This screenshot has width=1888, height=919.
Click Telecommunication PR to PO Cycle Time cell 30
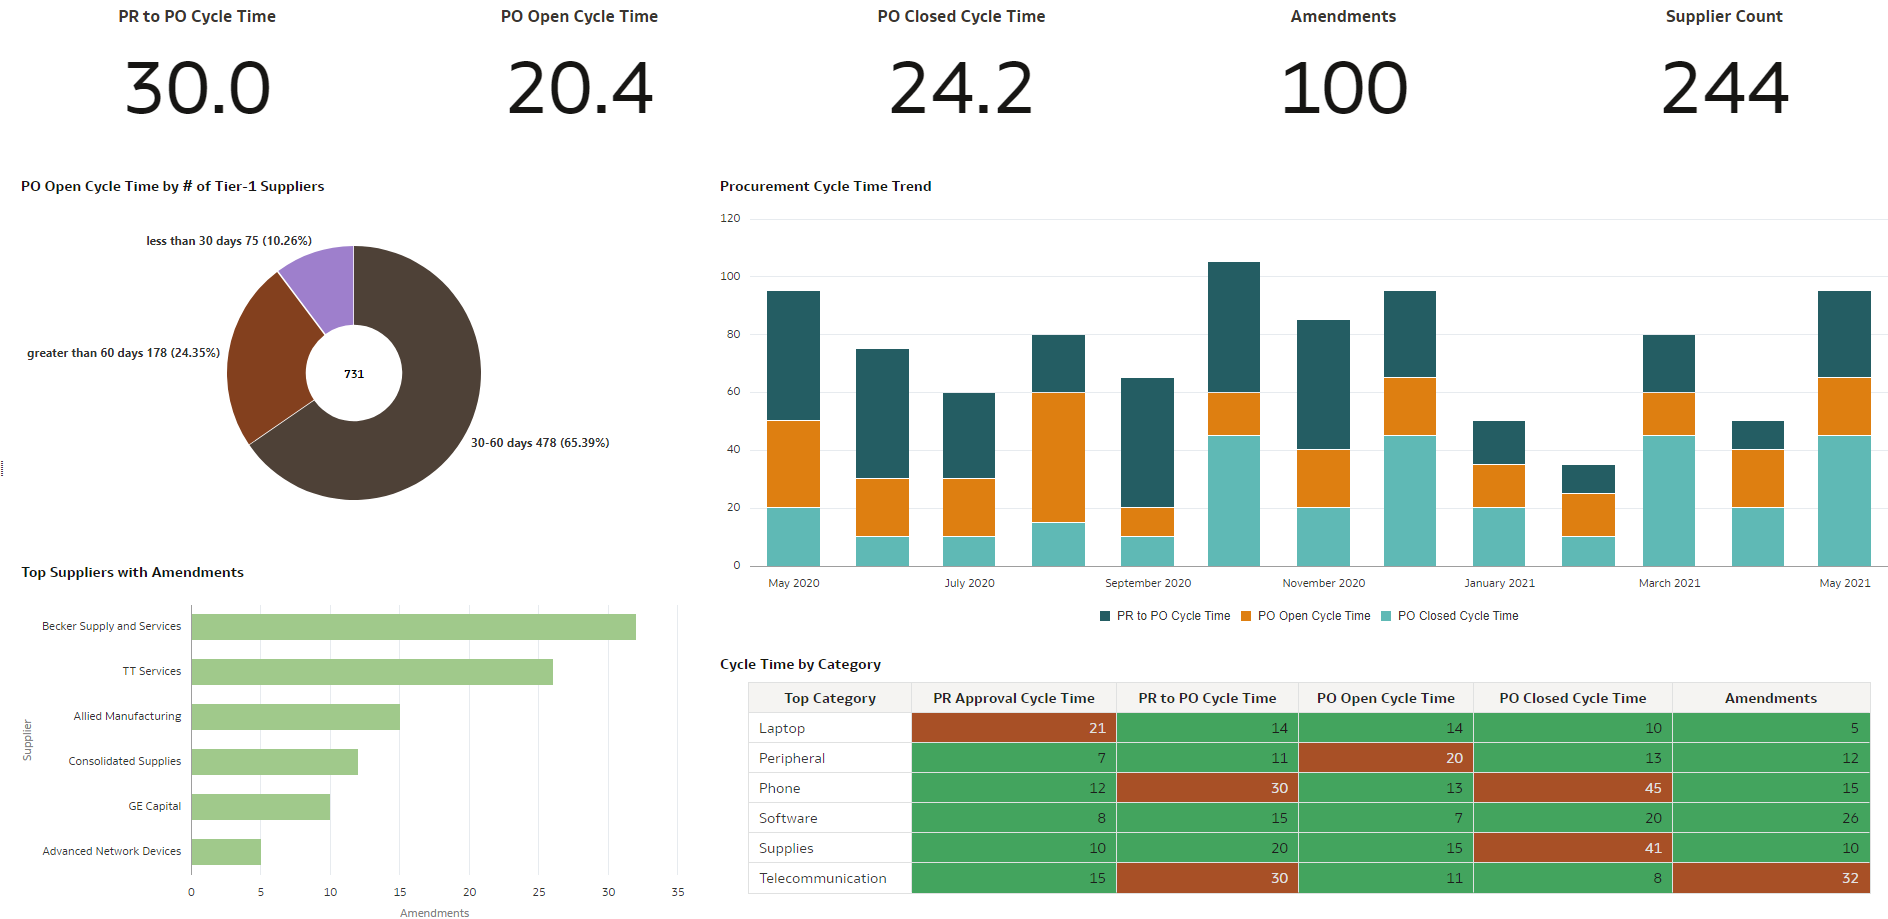pyautogui.click(x=1207, y=878)
